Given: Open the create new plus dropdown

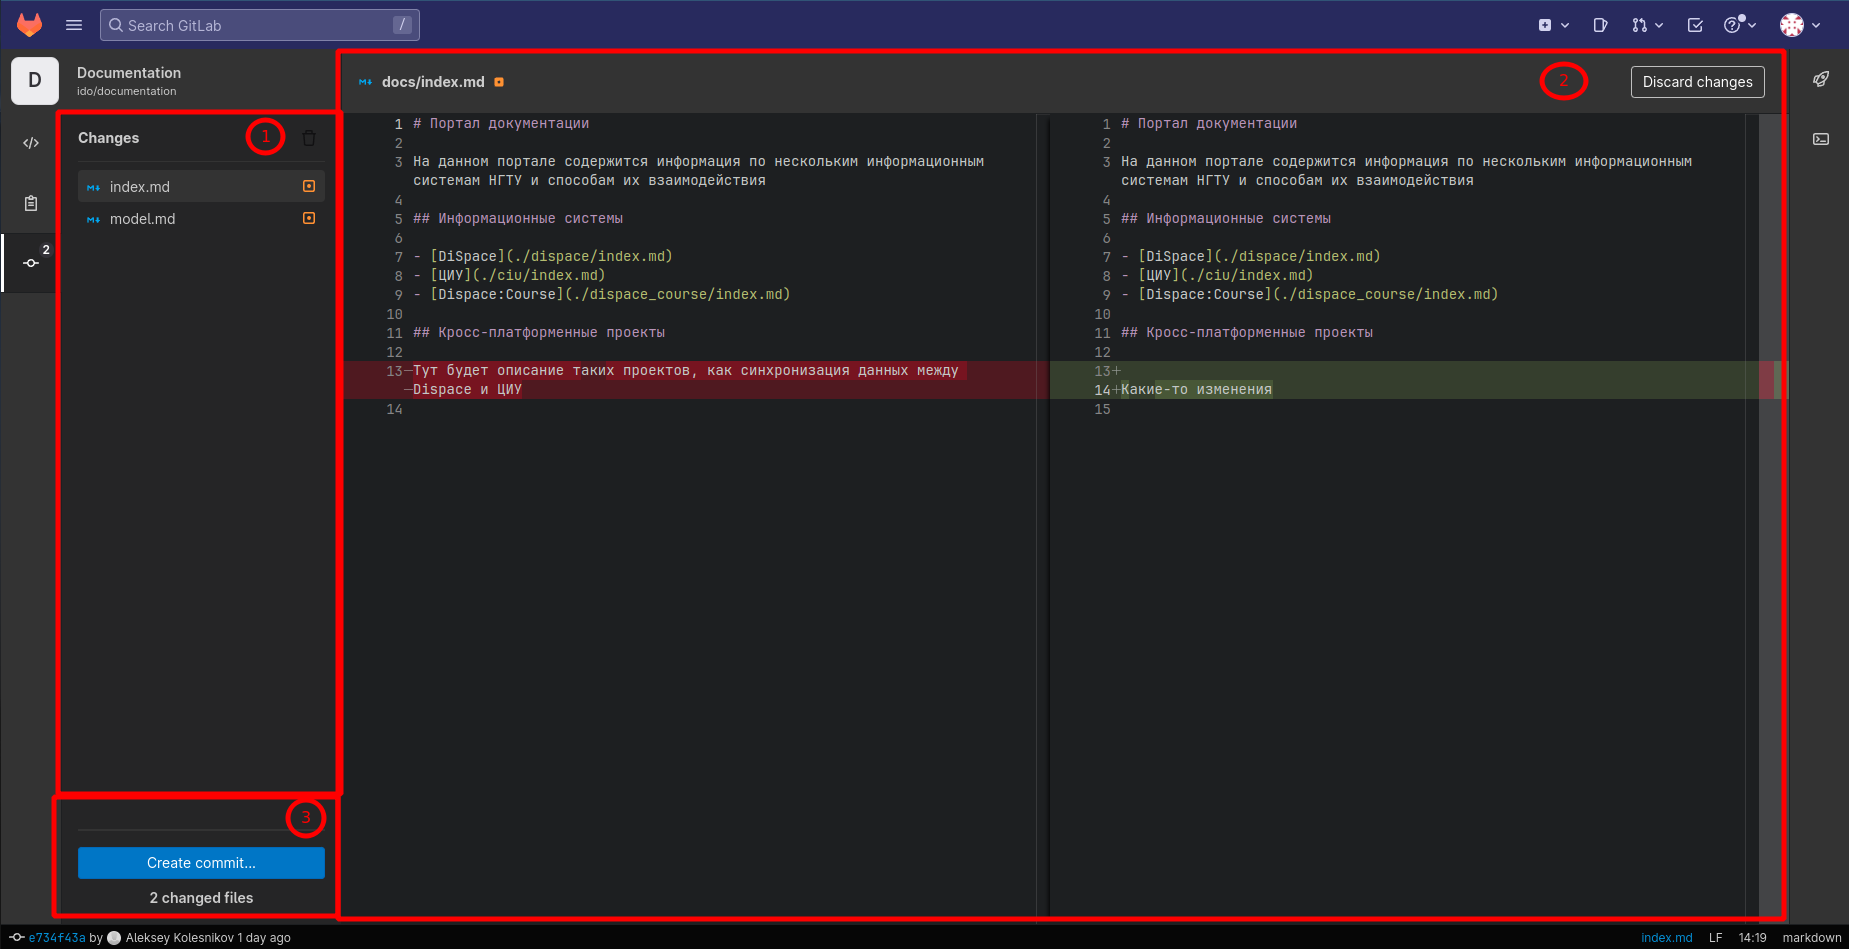Looking at the screenshot, I should click(x=1553, y=25).
